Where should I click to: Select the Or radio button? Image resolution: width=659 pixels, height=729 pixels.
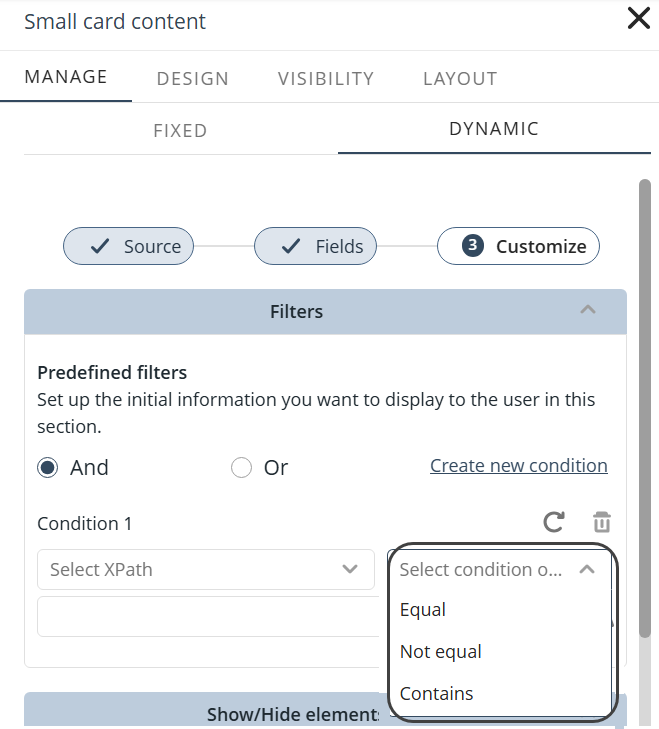tap(241, 468)
